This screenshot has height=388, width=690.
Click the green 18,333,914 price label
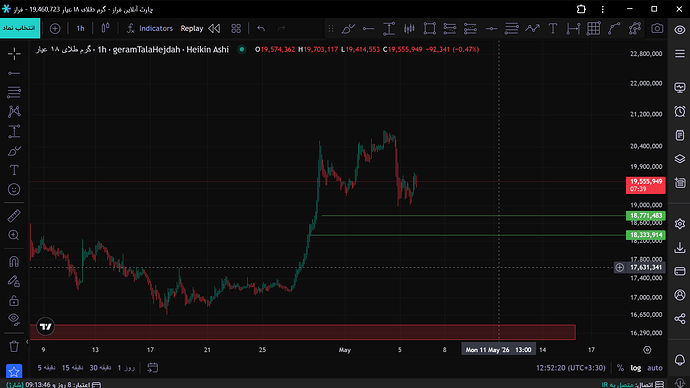(646, 235)
